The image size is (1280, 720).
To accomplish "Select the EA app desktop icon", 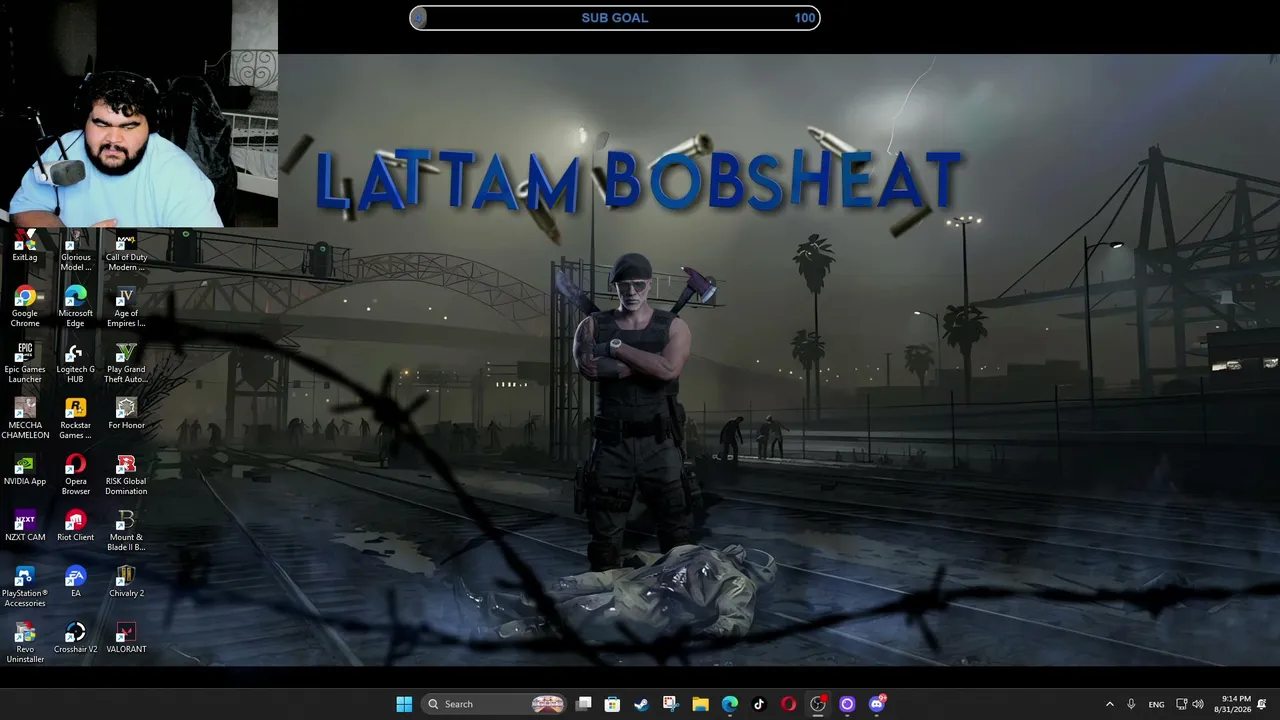I will click(x=75, y=582).
